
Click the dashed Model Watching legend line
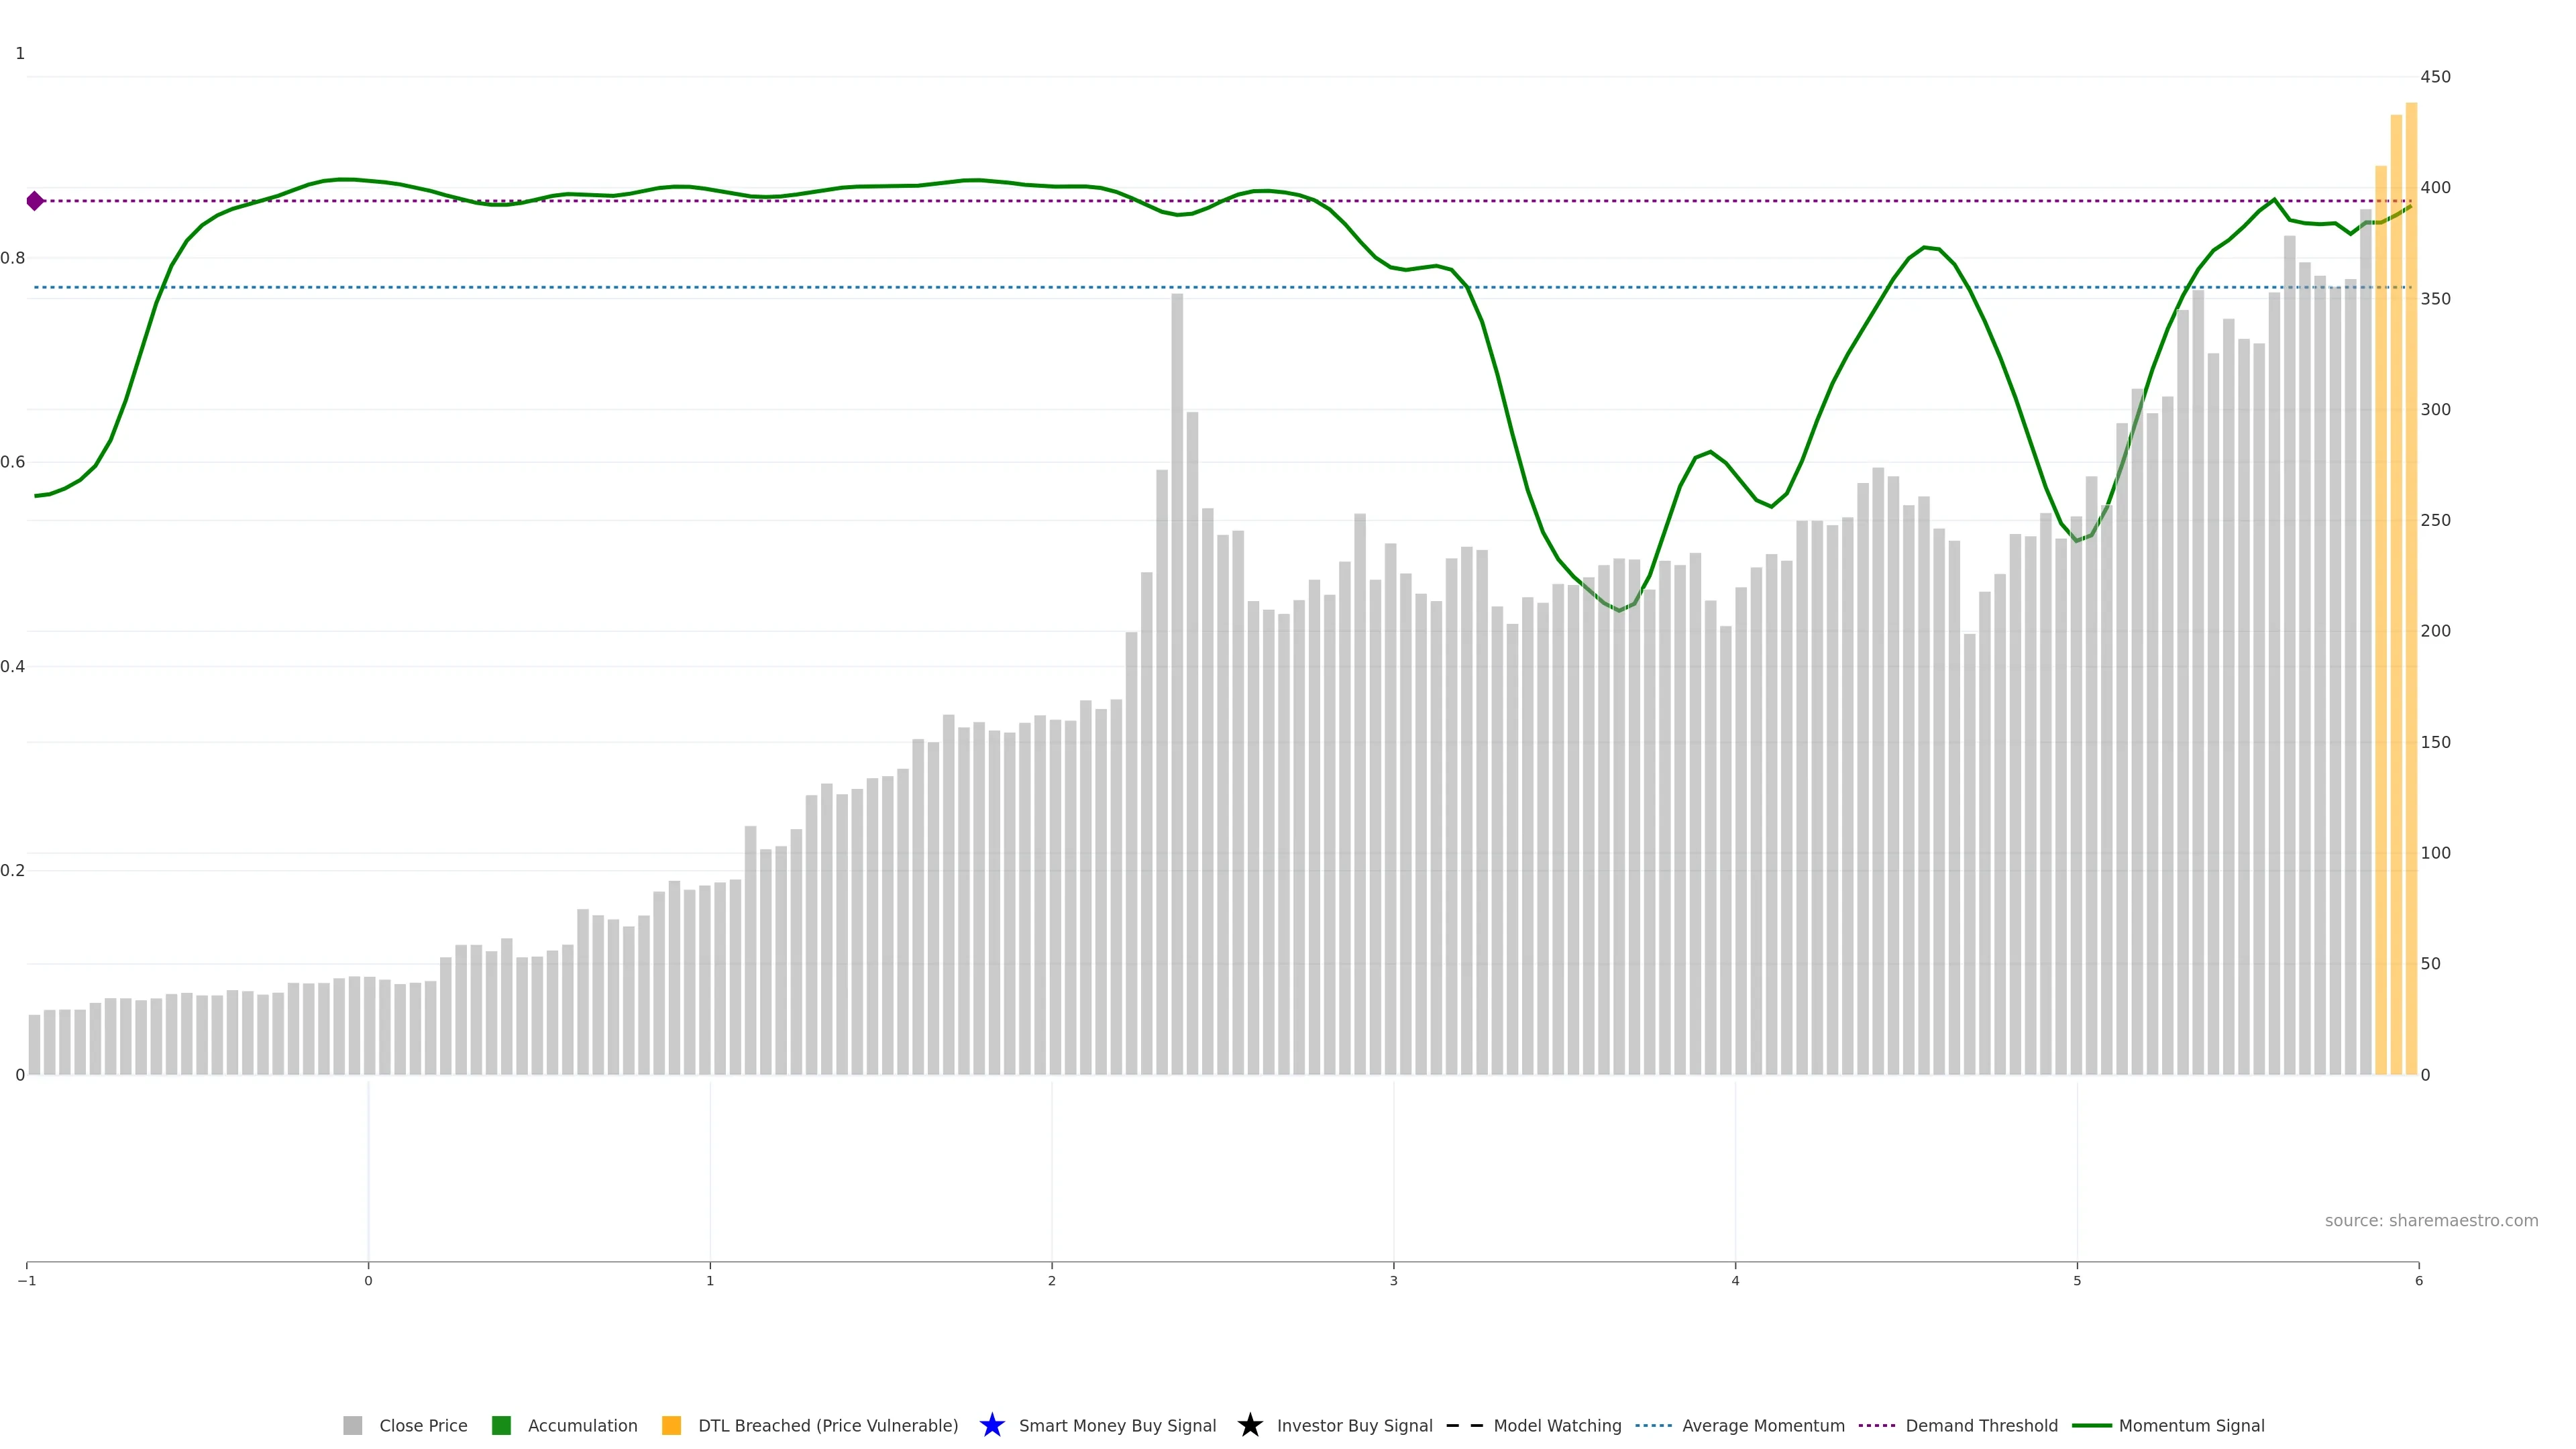(x=1464, y=1425)
